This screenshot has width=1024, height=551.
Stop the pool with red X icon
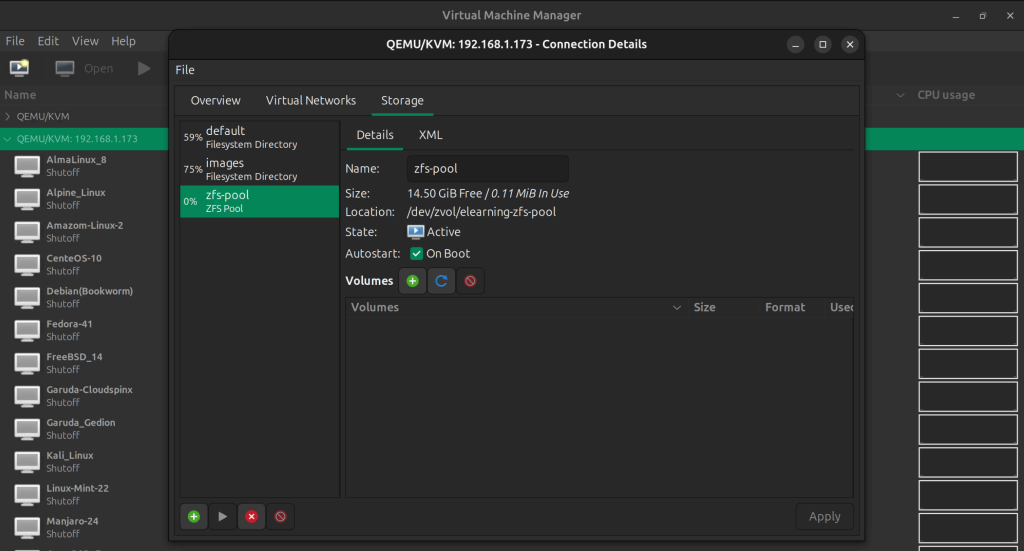click(251, 516)
